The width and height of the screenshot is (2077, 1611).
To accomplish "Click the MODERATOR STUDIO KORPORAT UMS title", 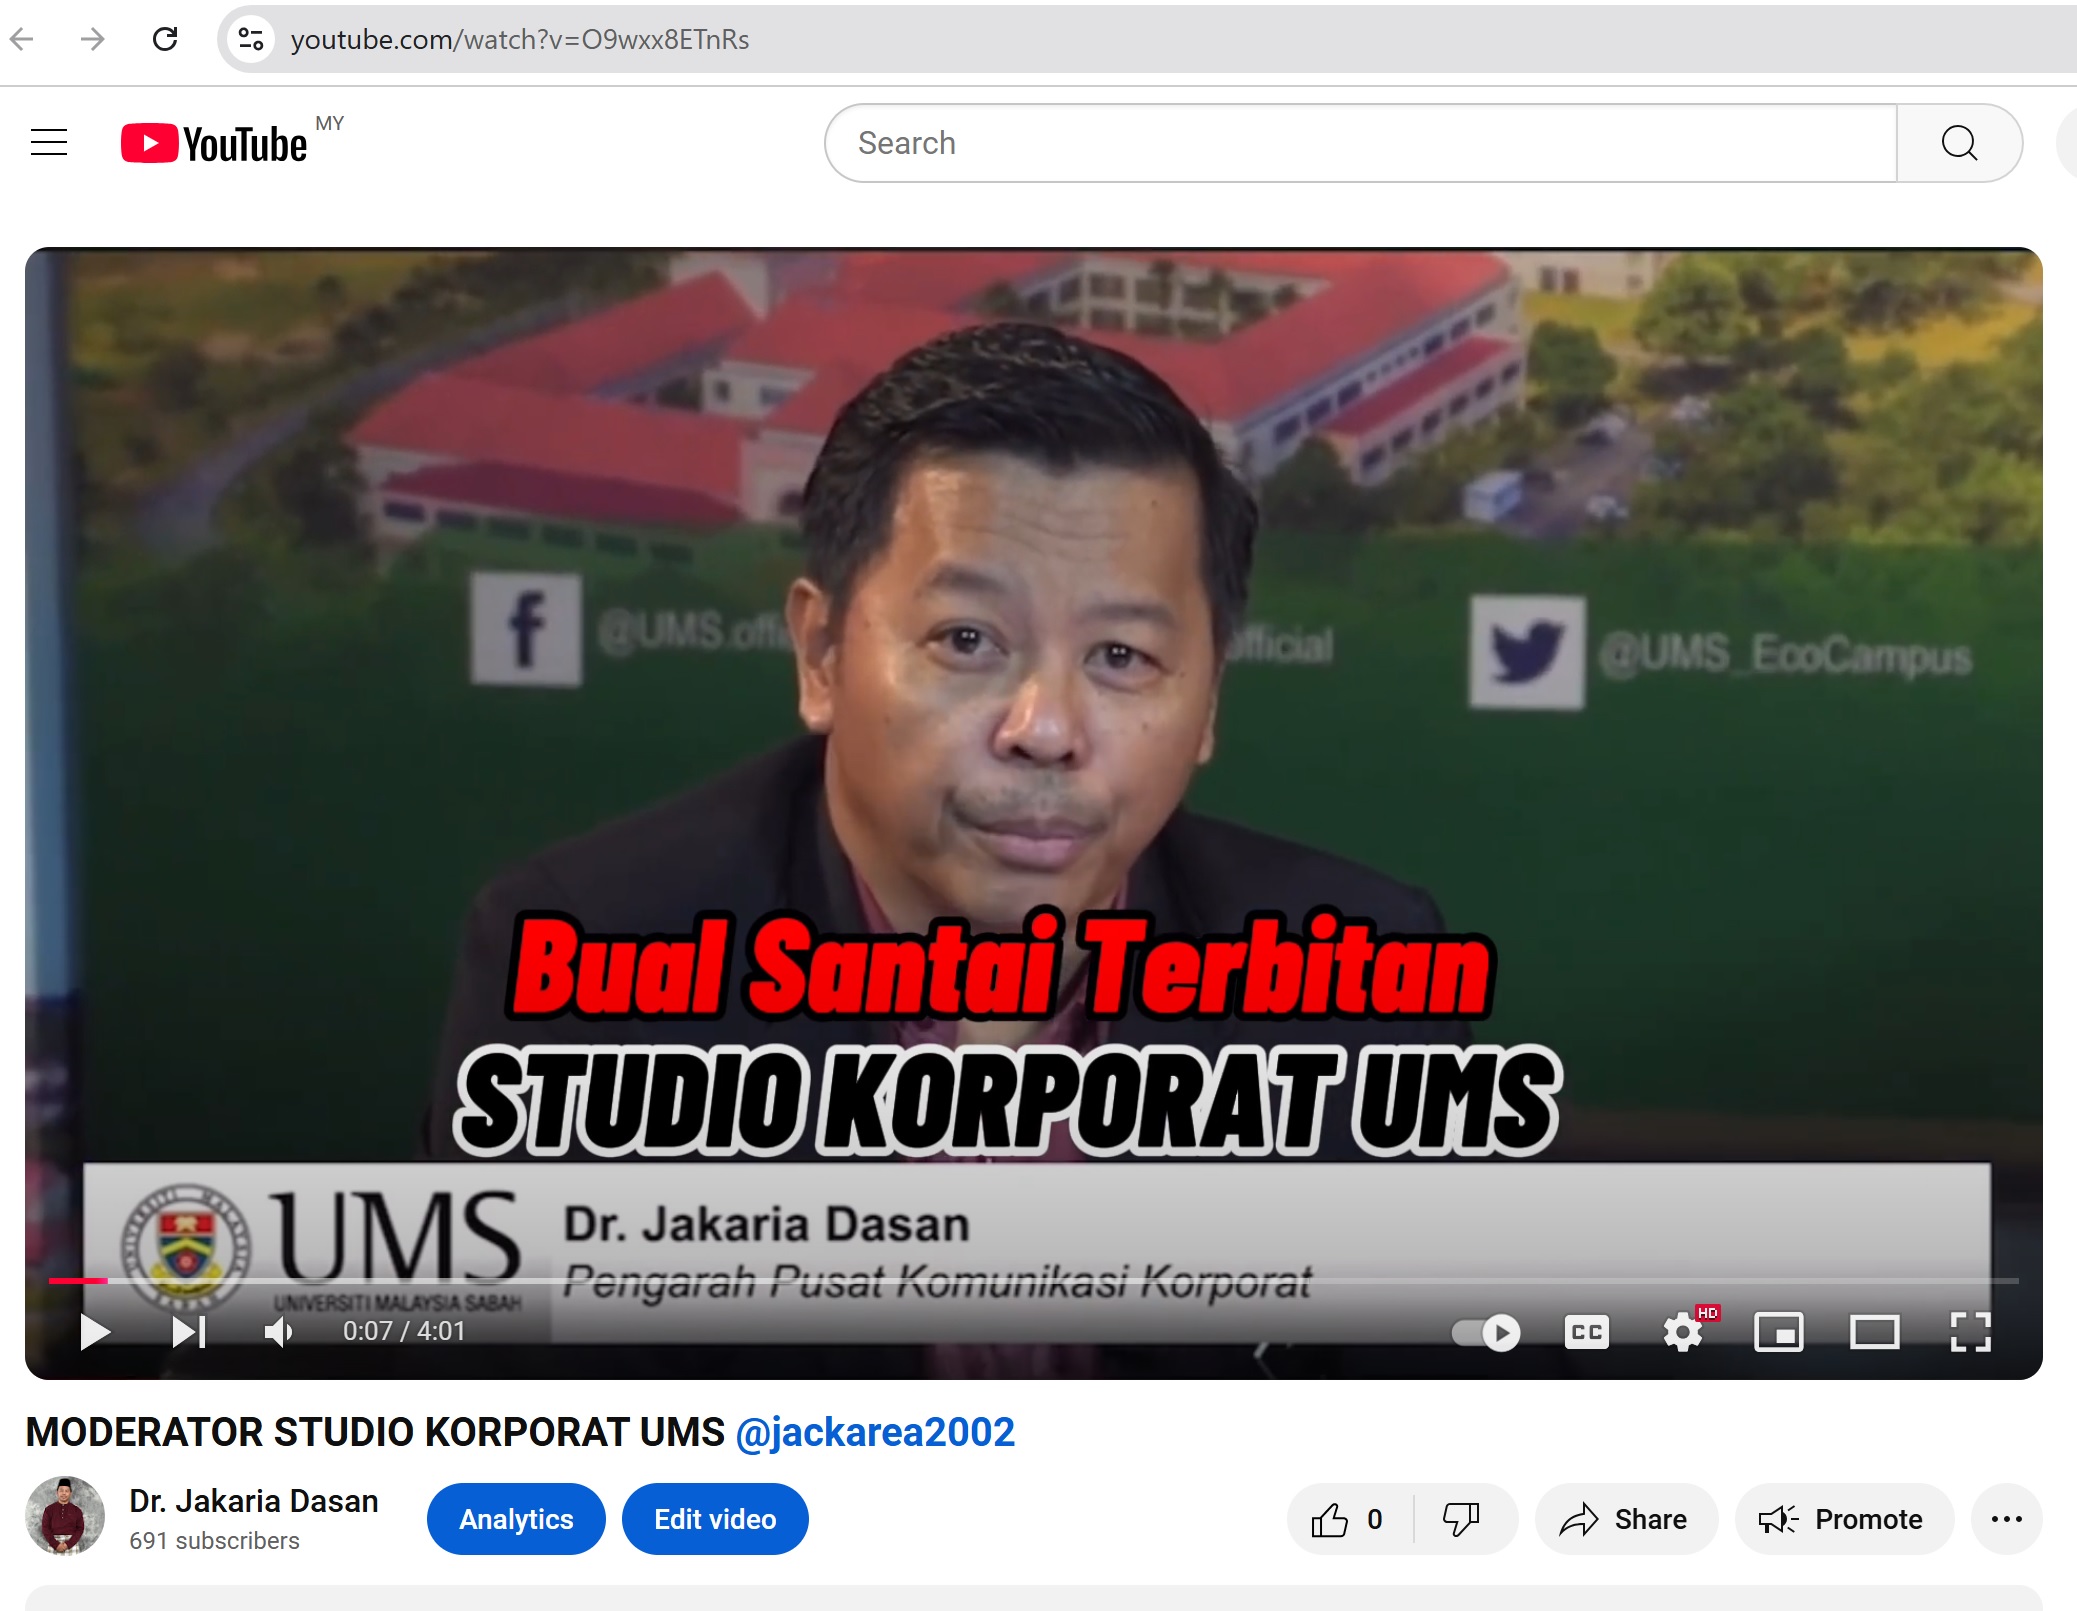I will pyautogui.click(x=375, y=1432).
